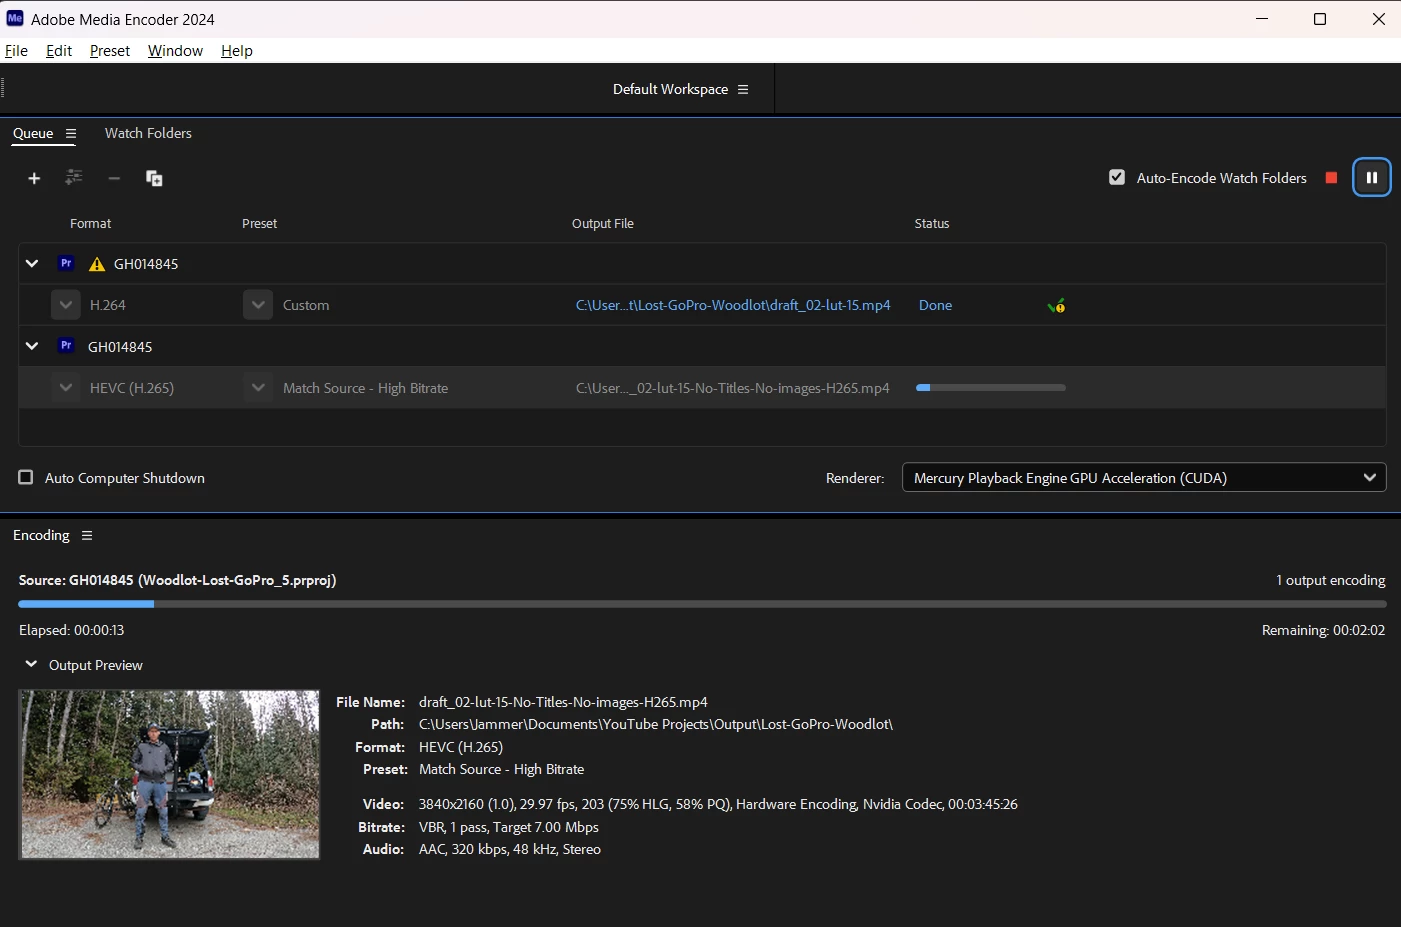The height and width of the screenshot is (927, 1401).
Task: Click the Audio AAC, 320 kbps value
Action: [x=509, y=849]
